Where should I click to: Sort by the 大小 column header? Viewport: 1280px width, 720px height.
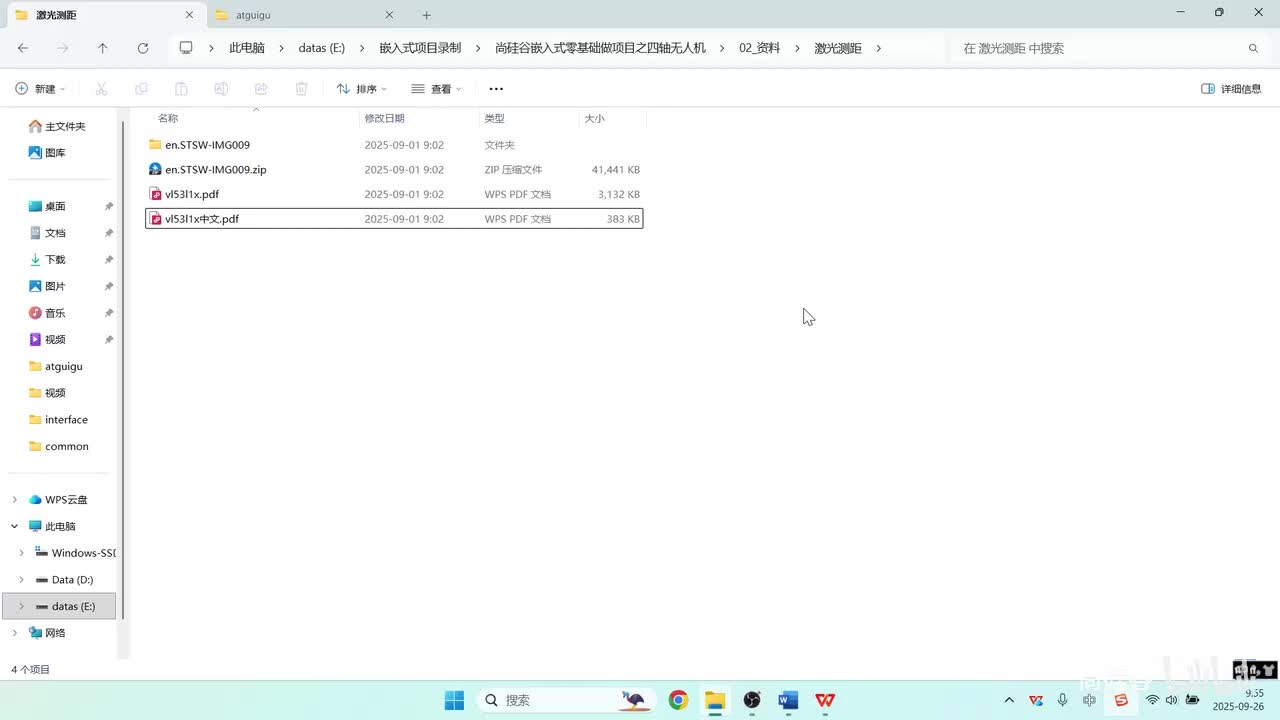(594, 118)
